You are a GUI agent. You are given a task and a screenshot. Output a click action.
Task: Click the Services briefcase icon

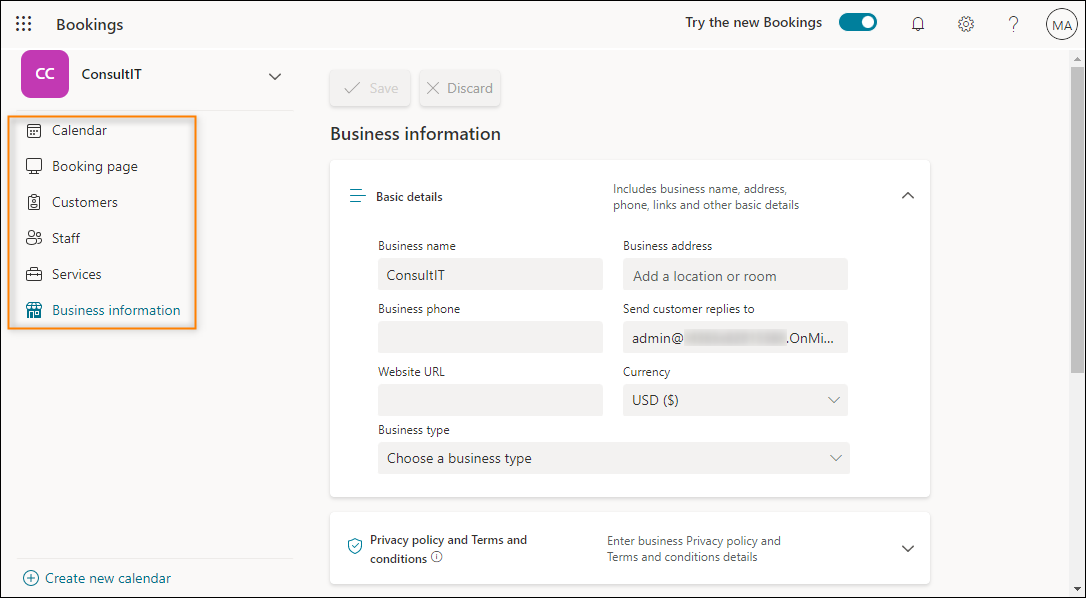pyautogui.click(x=34, y=274)
